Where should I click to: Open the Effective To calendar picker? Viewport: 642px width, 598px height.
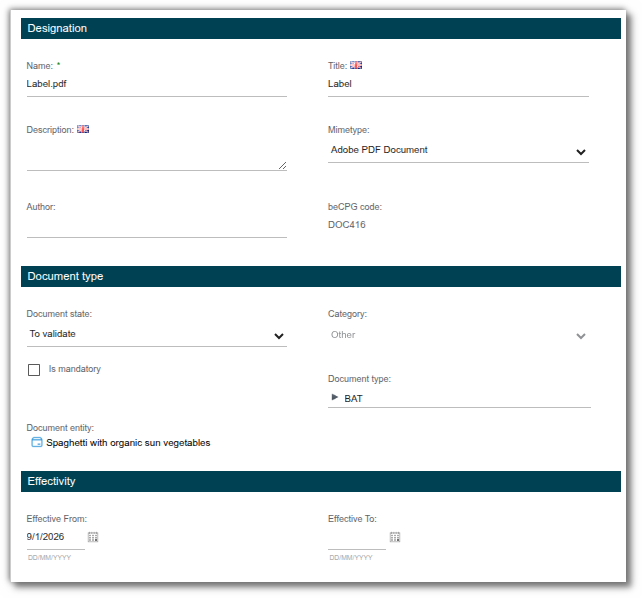[395, 537]
